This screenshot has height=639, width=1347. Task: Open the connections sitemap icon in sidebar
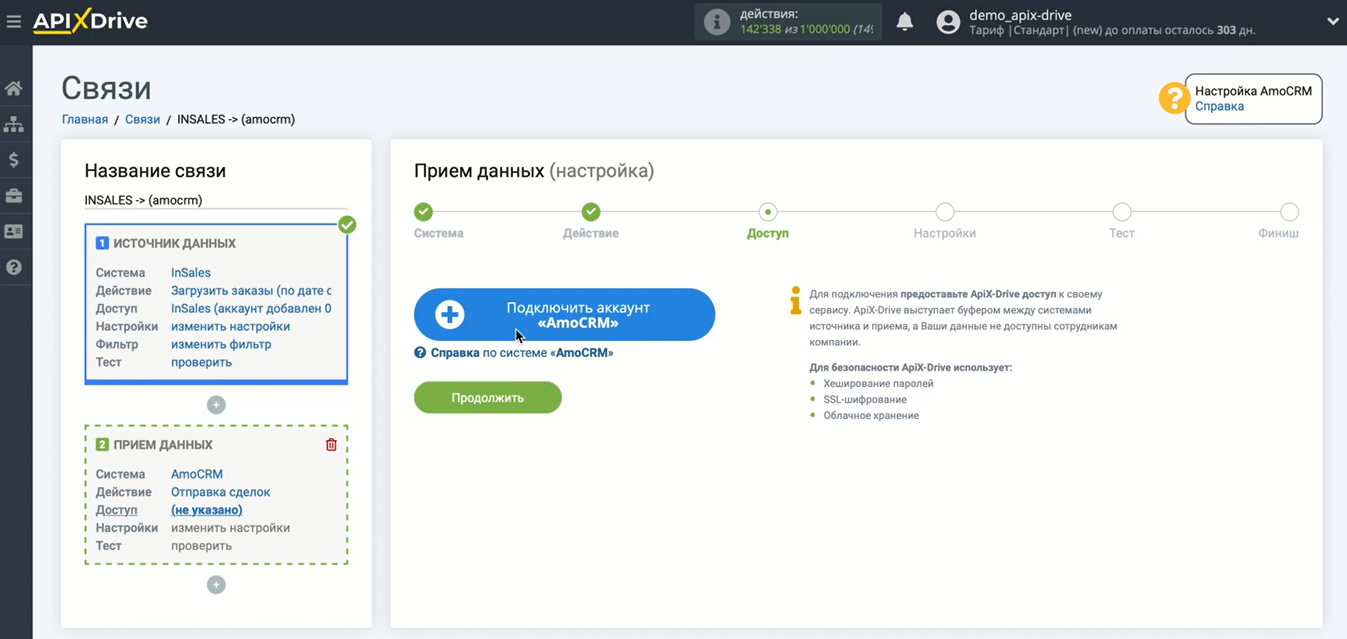(14, 124)
